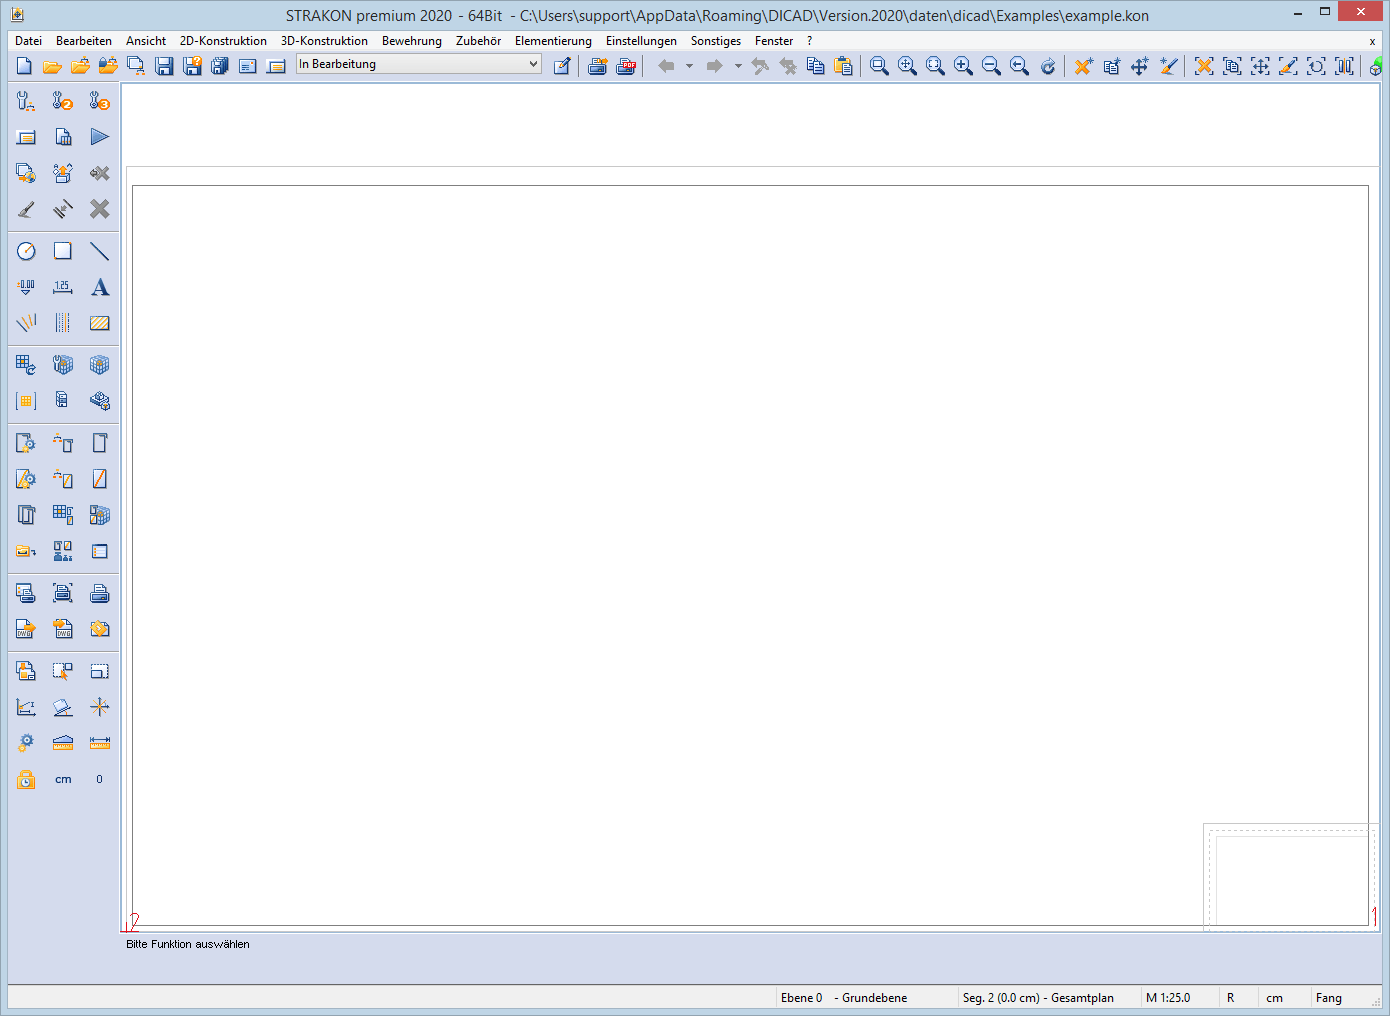The width and height of the screenshot is (1390, 1016).
Task: Close the document with small 'x' button
Action: click(1372, 41)
